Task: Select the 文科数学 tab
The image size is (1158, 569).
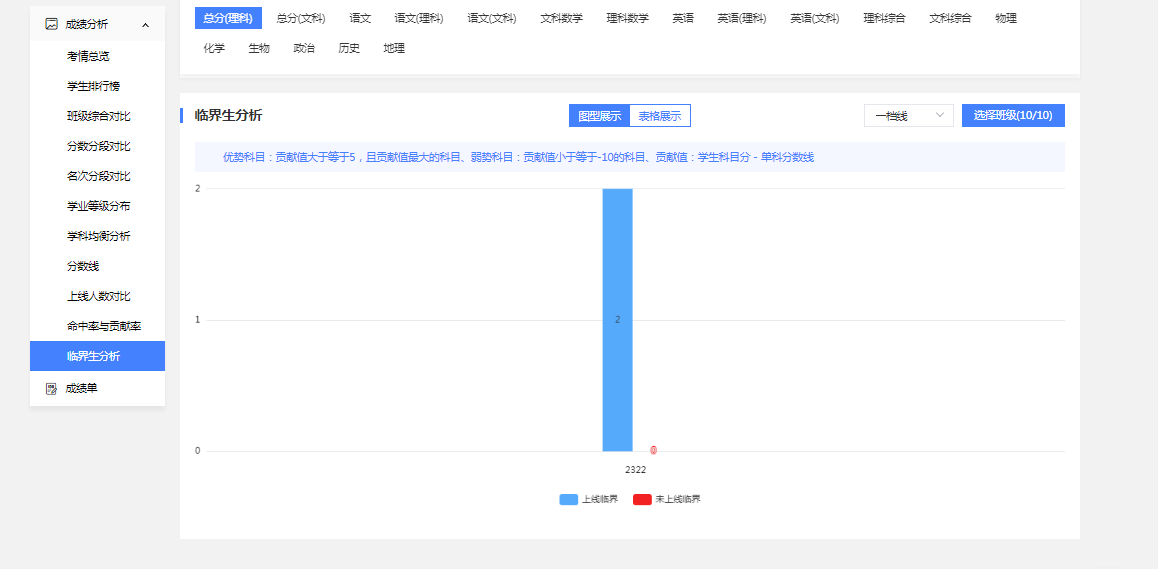Action: coord(561,18)
